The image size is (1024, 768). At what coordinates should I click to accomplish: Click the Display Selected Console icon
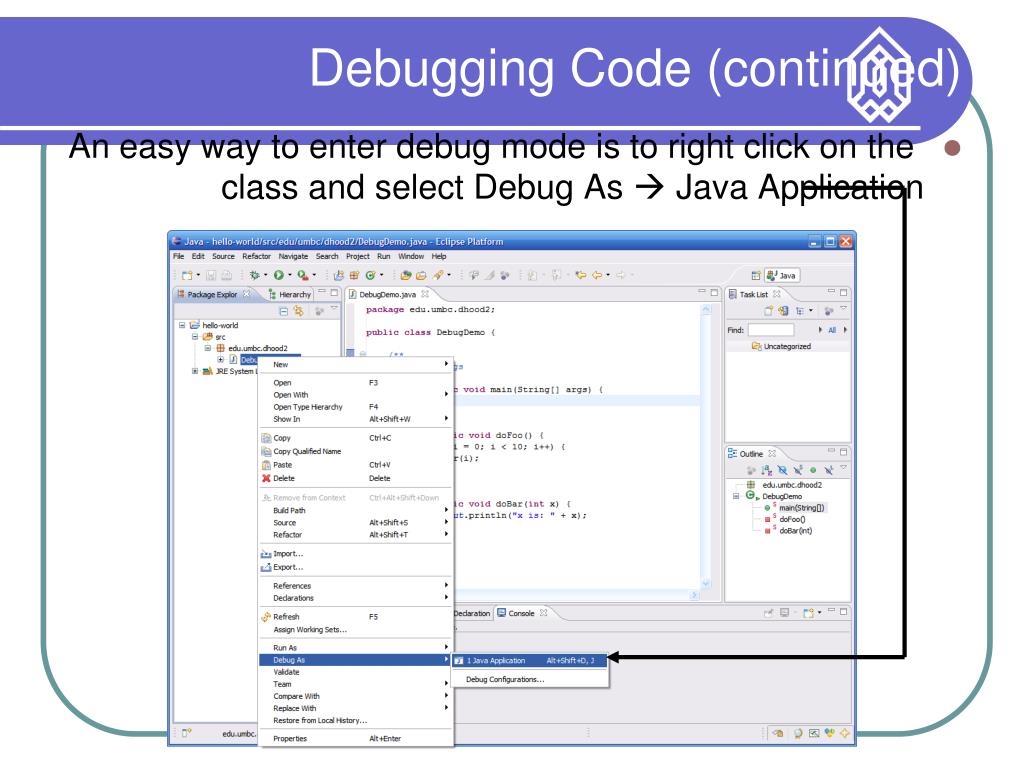pos(784,613)
